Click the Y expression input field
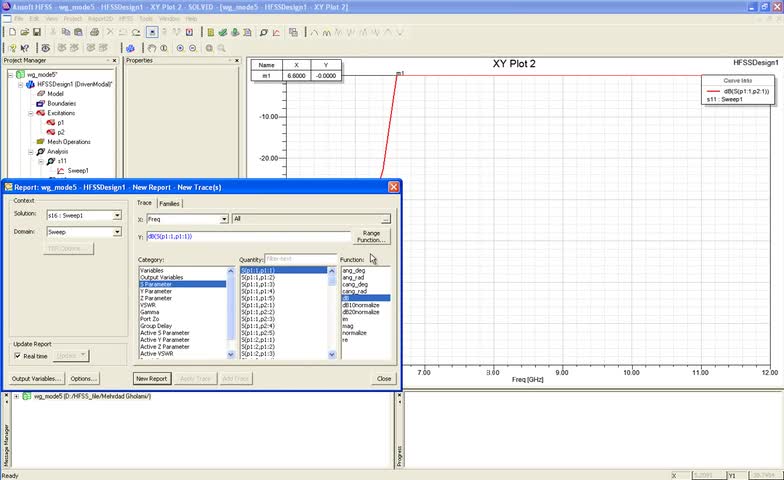 click(248, 236)
